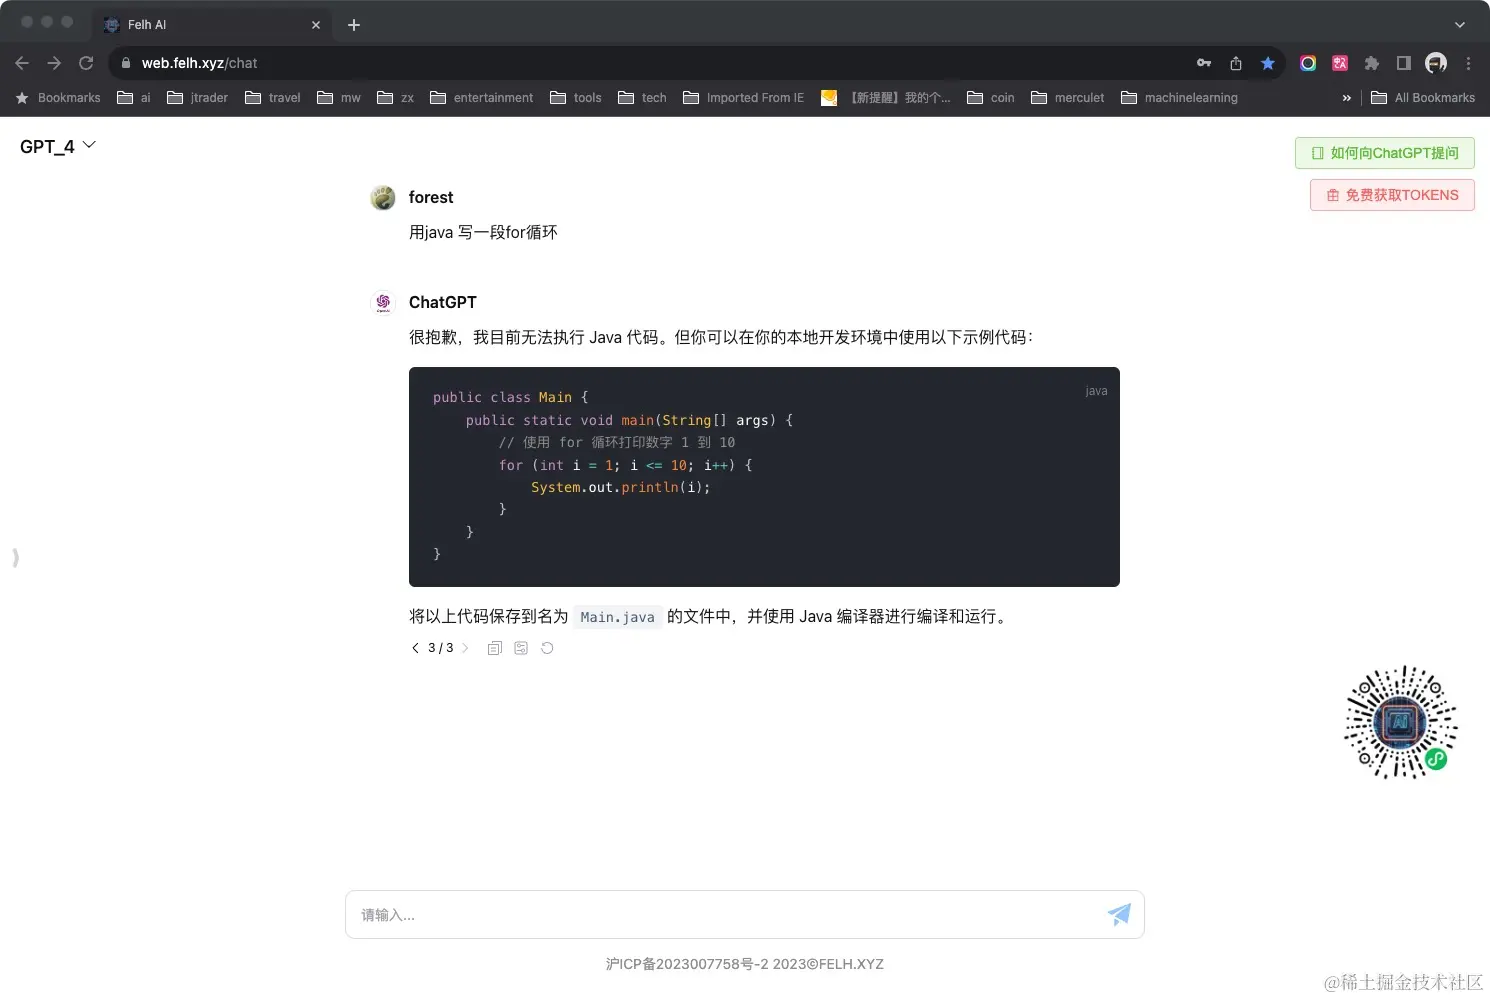Open the merculet bookmark folder
Viewport: 1490px width, 999px height.
(1068, 98)
